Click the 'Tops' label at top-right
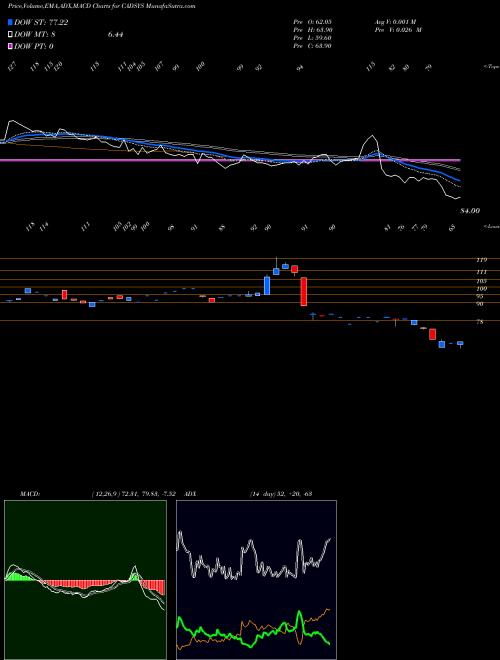 [x=492, y=67]
